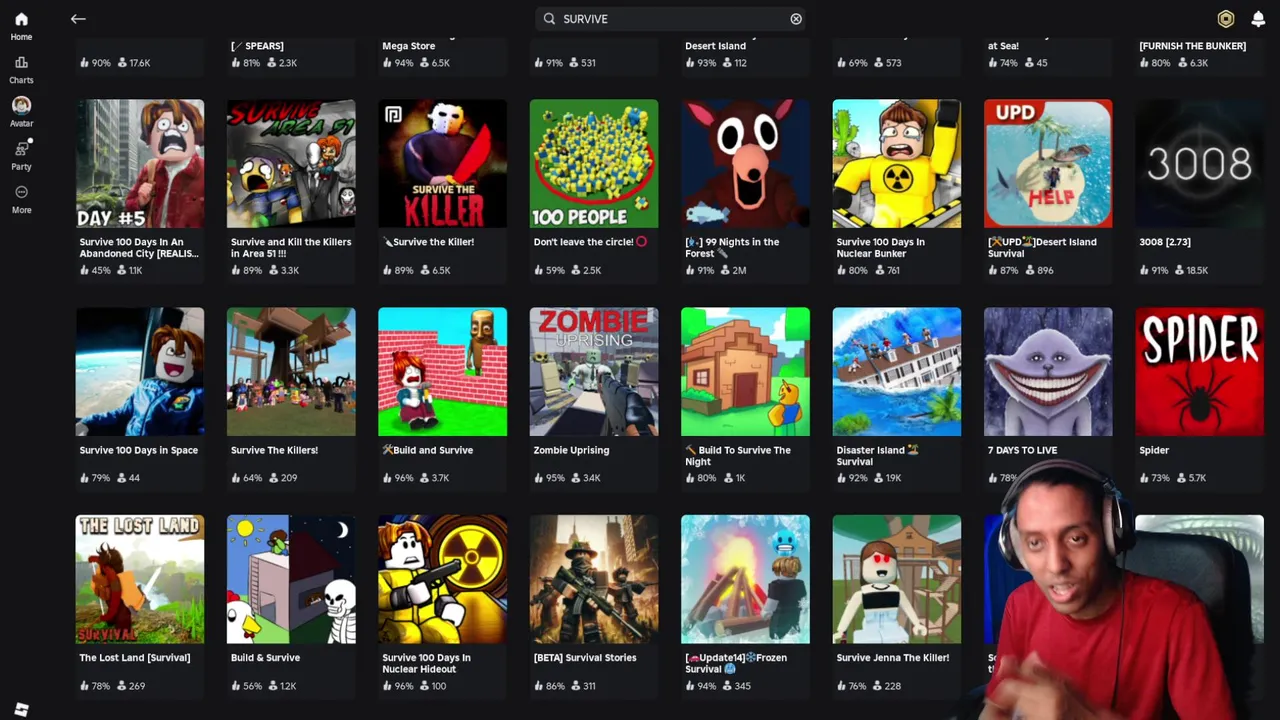Screen dimensions: 1280x720
Task: Open the Spider game thumbnail
Action: [1199, 371]
